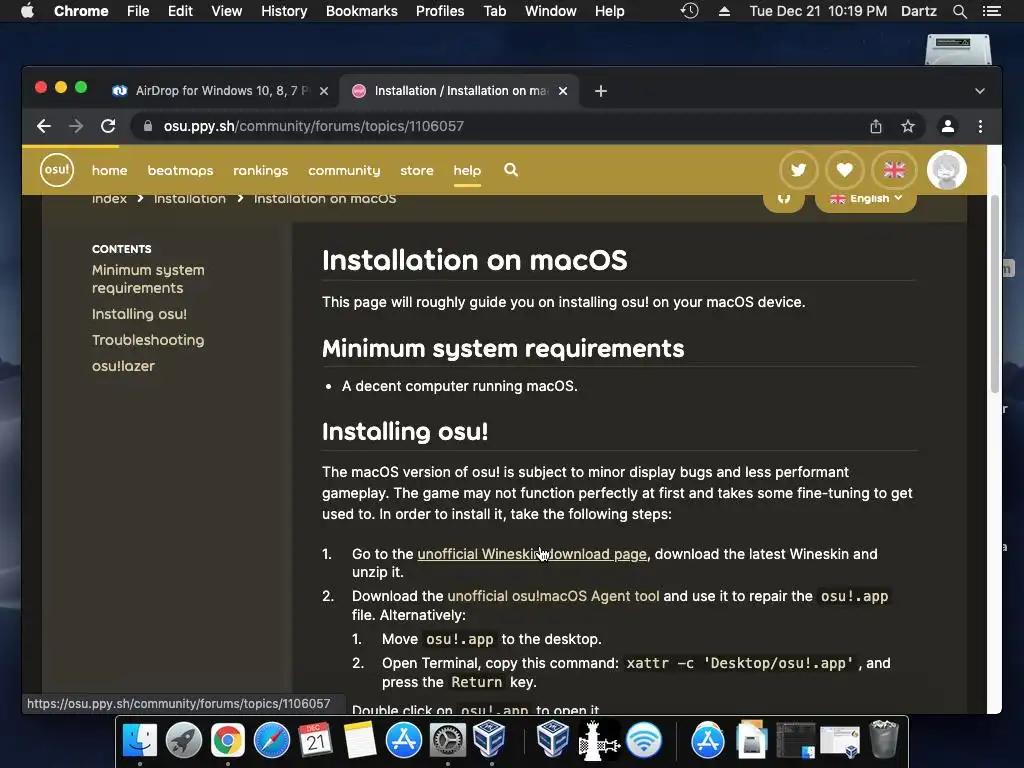The width and height of the screenshot is (1024, 768).
Task: Open the help nav link
Action: [467, 170]
